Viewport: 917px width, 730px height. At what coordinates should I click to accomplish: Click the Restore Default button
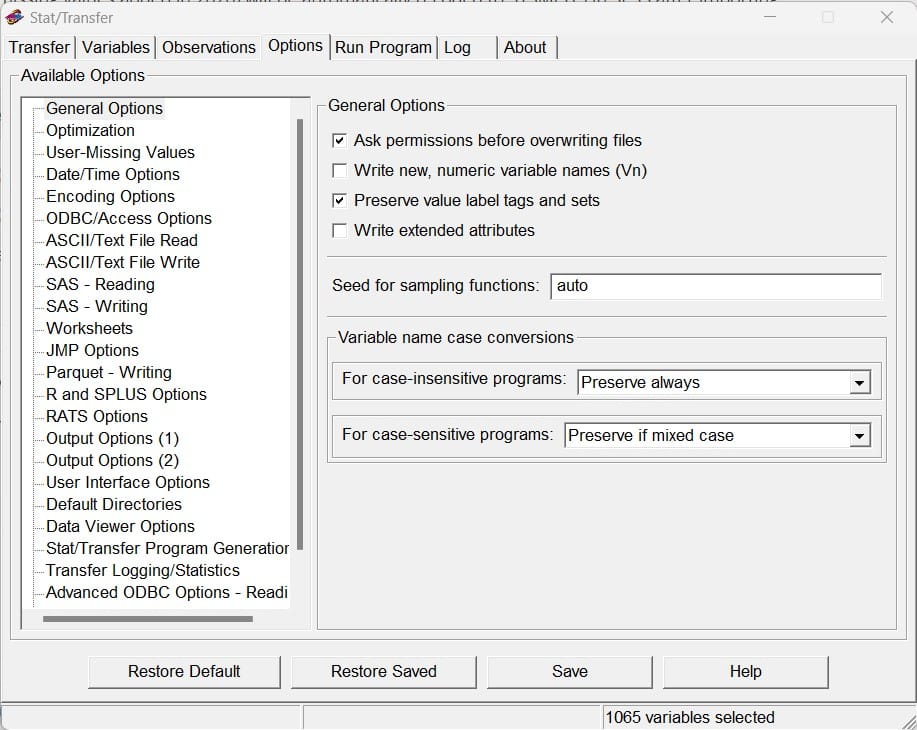pyautogui.click(x=184, y=672)
